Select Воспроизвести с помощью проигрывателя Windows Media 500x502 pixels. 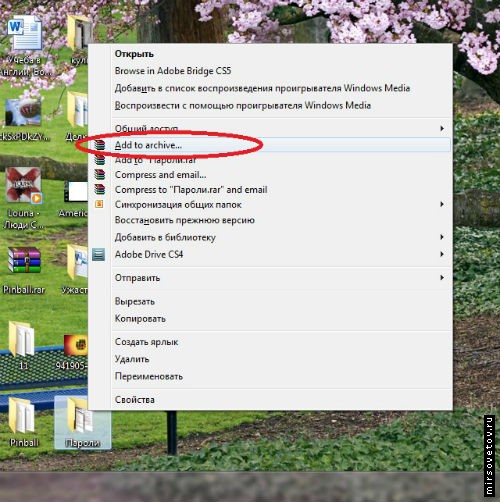click(x=243, y=105)
